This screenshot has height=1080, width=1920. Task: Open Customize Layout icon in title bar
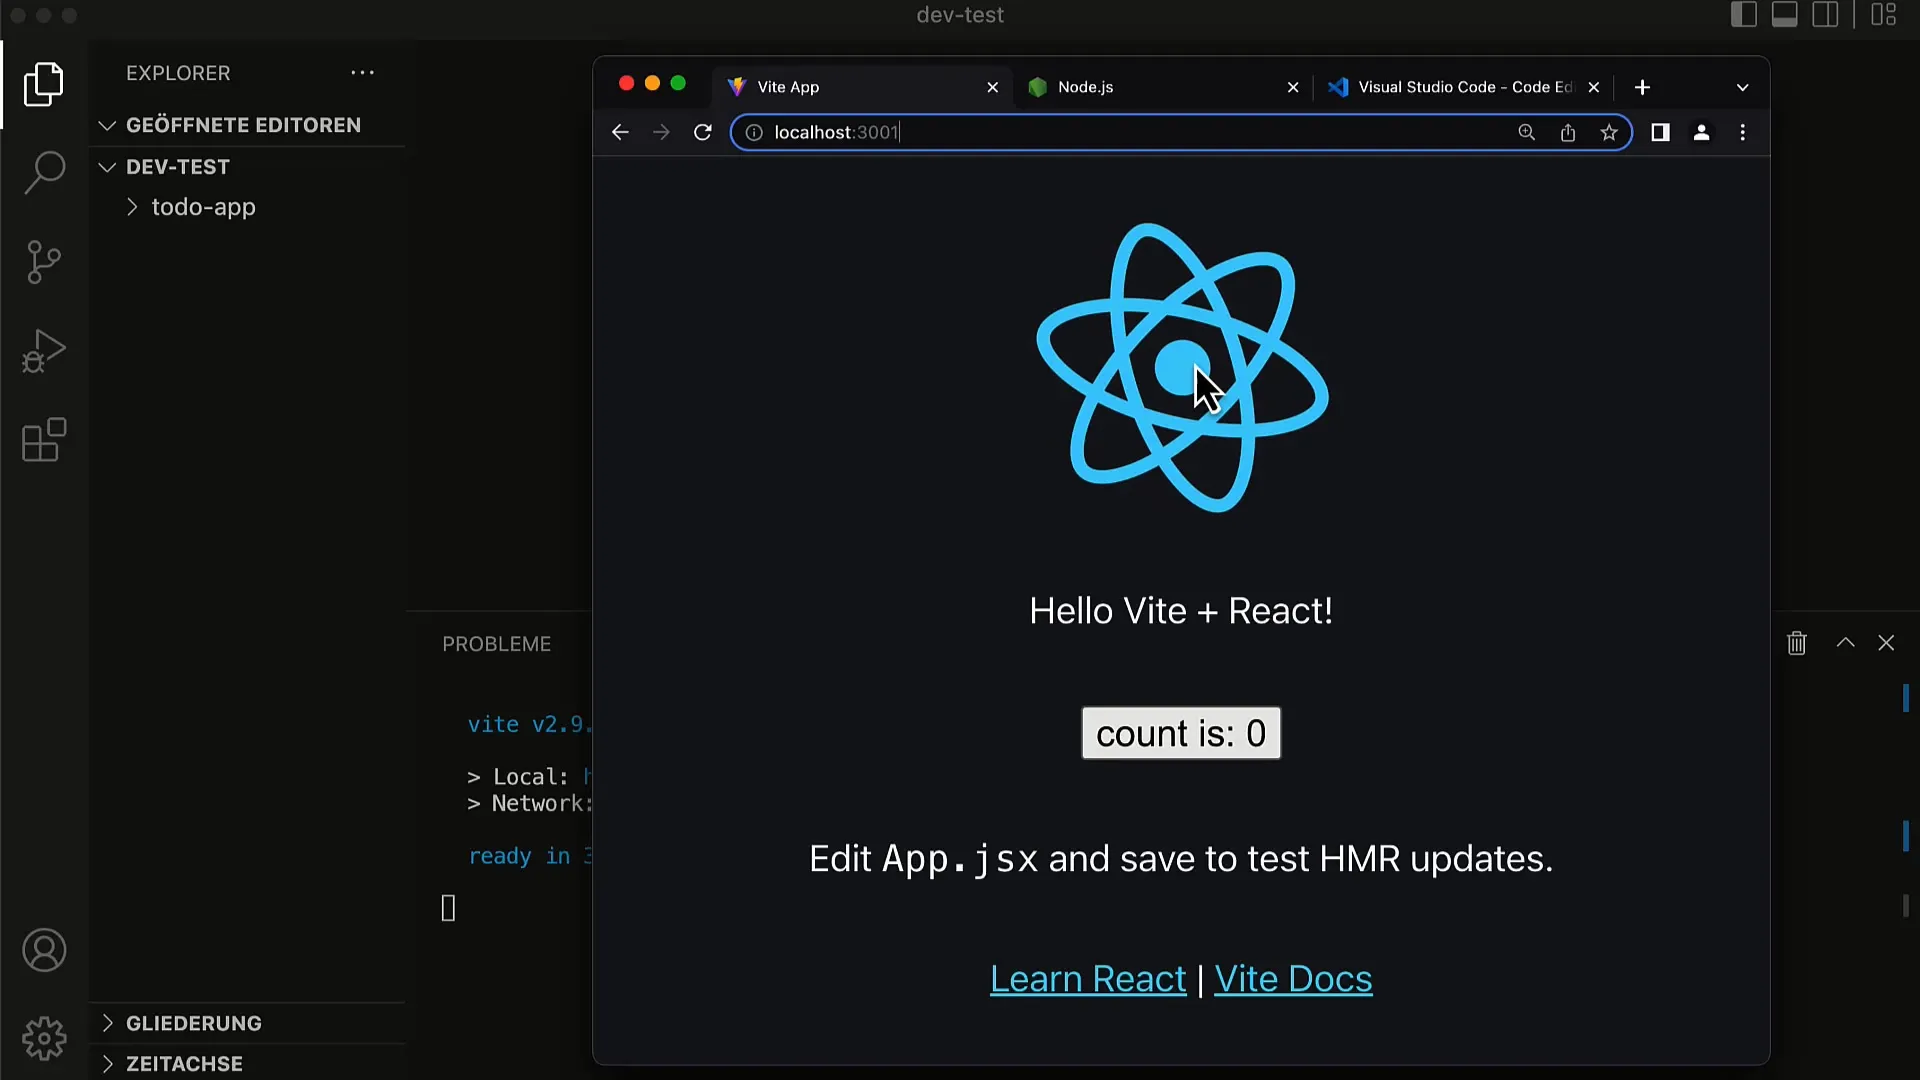coord(1884,15)
